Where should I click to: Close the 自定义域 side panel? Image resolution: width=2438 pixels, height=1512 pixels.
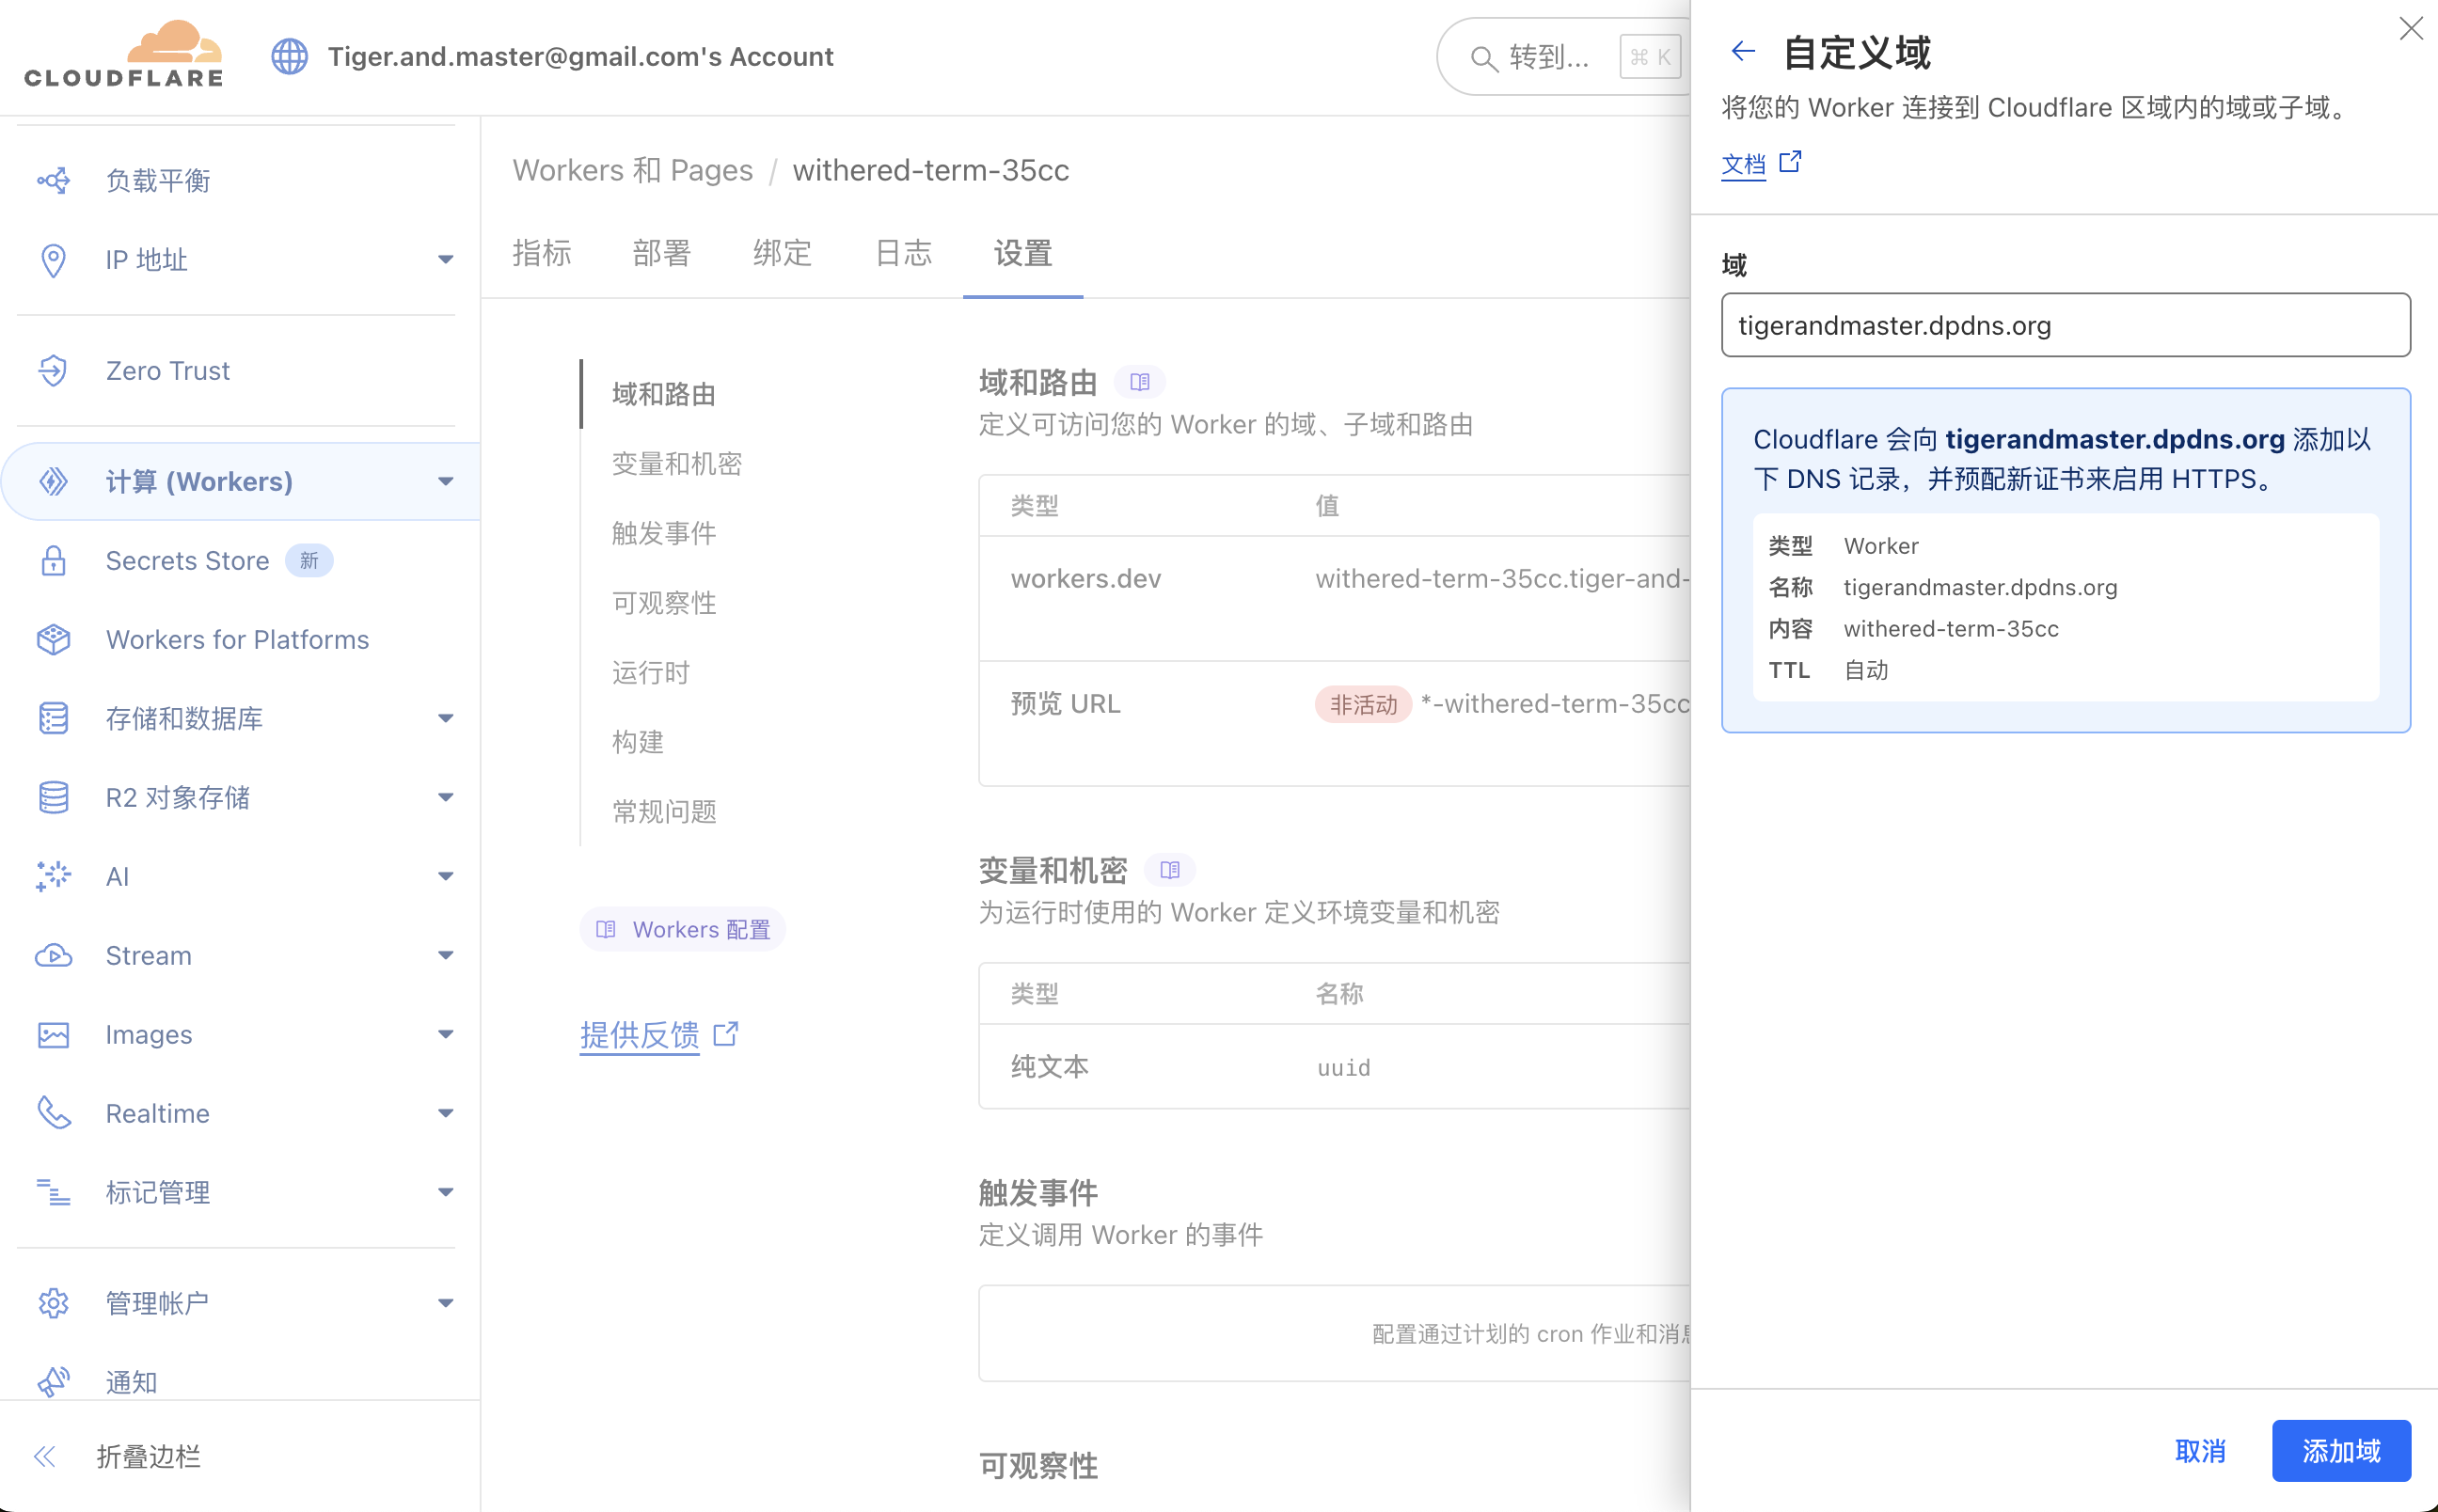(x=2411, y=29)
